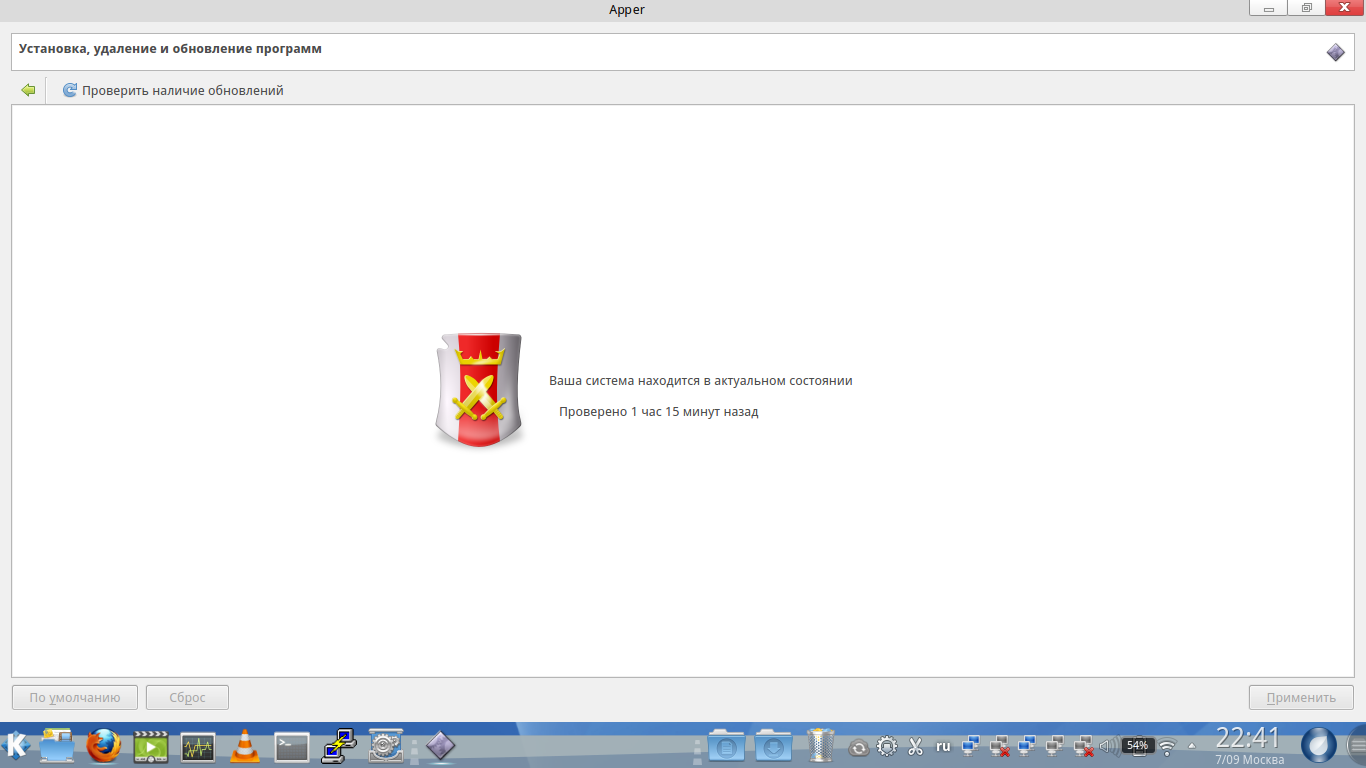The height and width of the screenshot is (768, 1366).
Task: Open the KDE application launcher menu
Action: coord(16,745)
